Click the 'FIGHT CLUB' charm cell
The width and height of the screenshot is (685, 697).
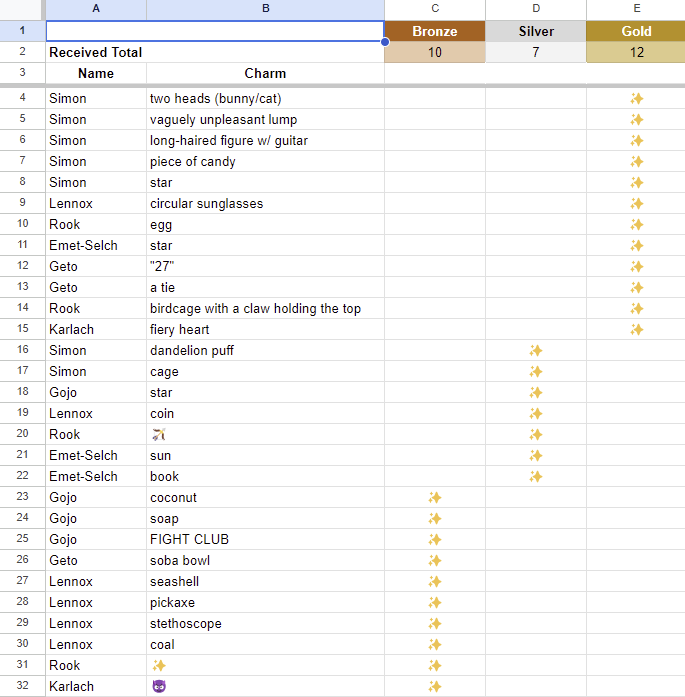pyautogui.click(x=265, y=539)
